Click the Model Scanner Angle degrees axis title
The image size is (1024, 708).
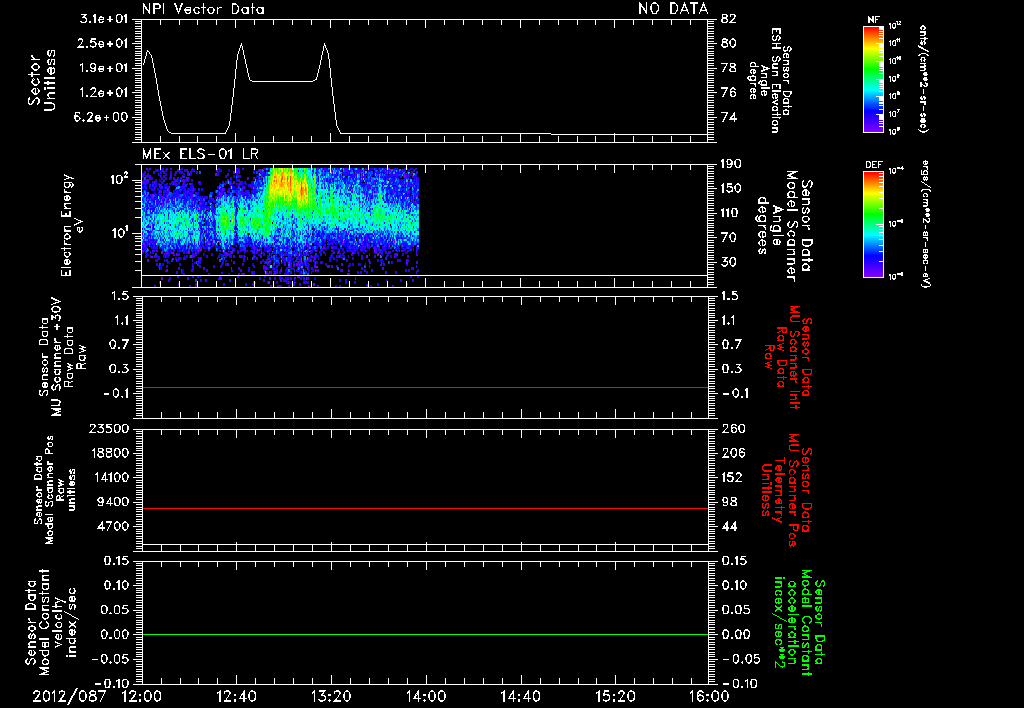[784, 226]
